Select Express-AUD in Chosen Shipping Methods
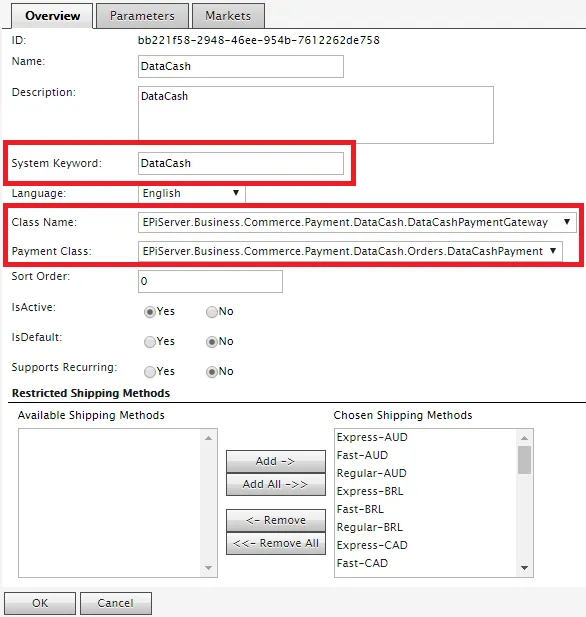Viewport: 586px width, 617px height. [426, 437]
